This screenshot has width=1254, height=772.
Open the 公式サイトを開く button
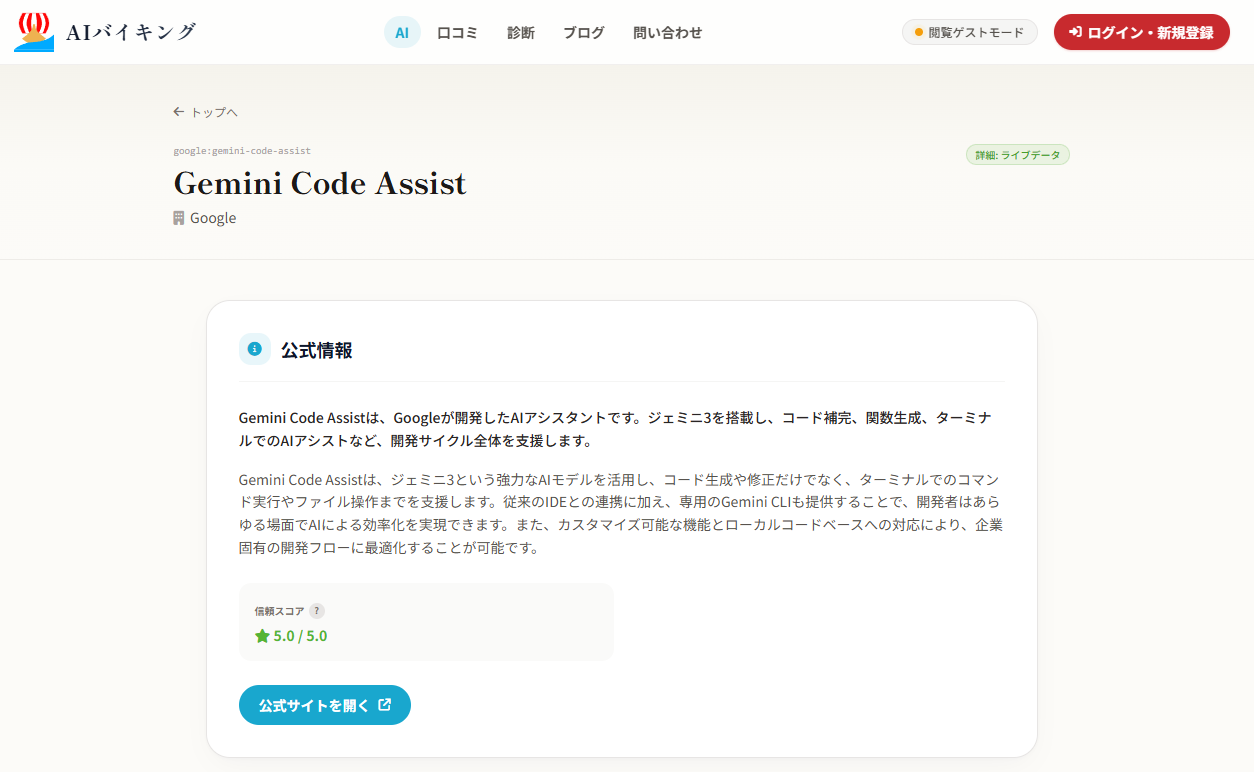pyautogui.click(x=325, y=705)
